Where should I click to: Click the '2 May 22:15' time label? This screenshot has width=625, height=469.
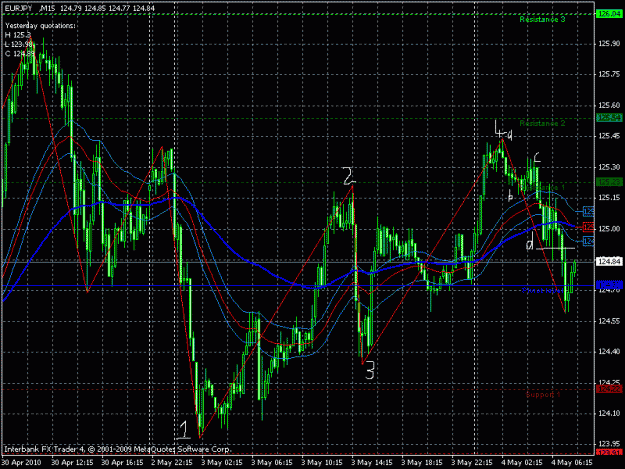pyautogui.click(x=172, y=463)
